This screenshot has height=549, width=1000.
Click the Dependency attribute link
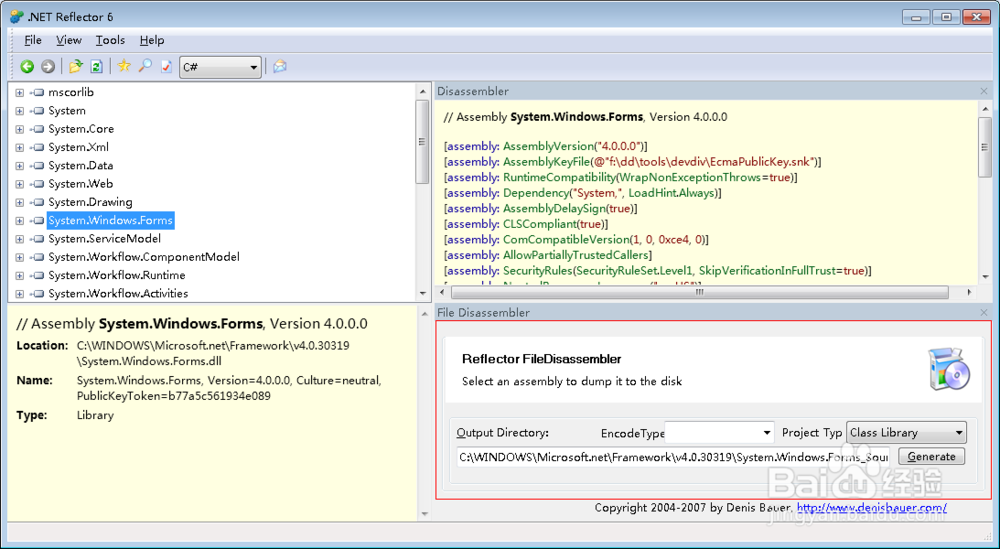pyautogui.click(x=536, y=193)
